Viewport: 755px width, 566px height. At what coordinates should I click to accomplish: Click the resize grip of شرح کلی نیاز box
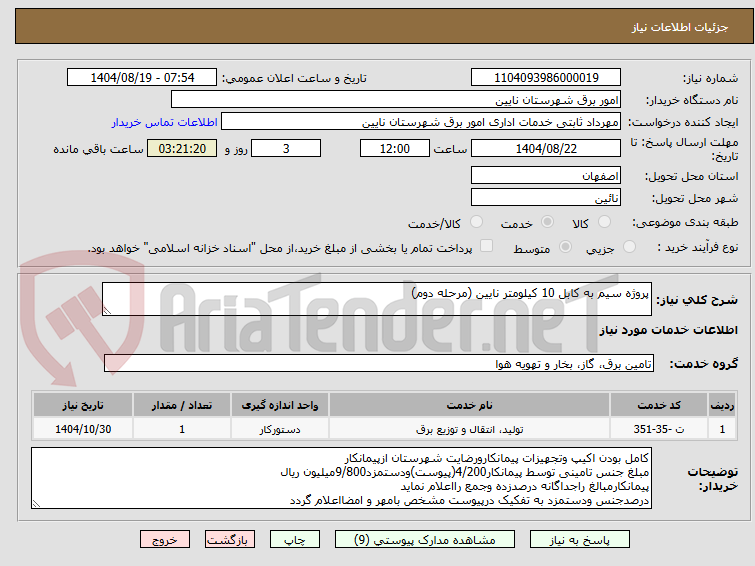[x=107, y=311]
